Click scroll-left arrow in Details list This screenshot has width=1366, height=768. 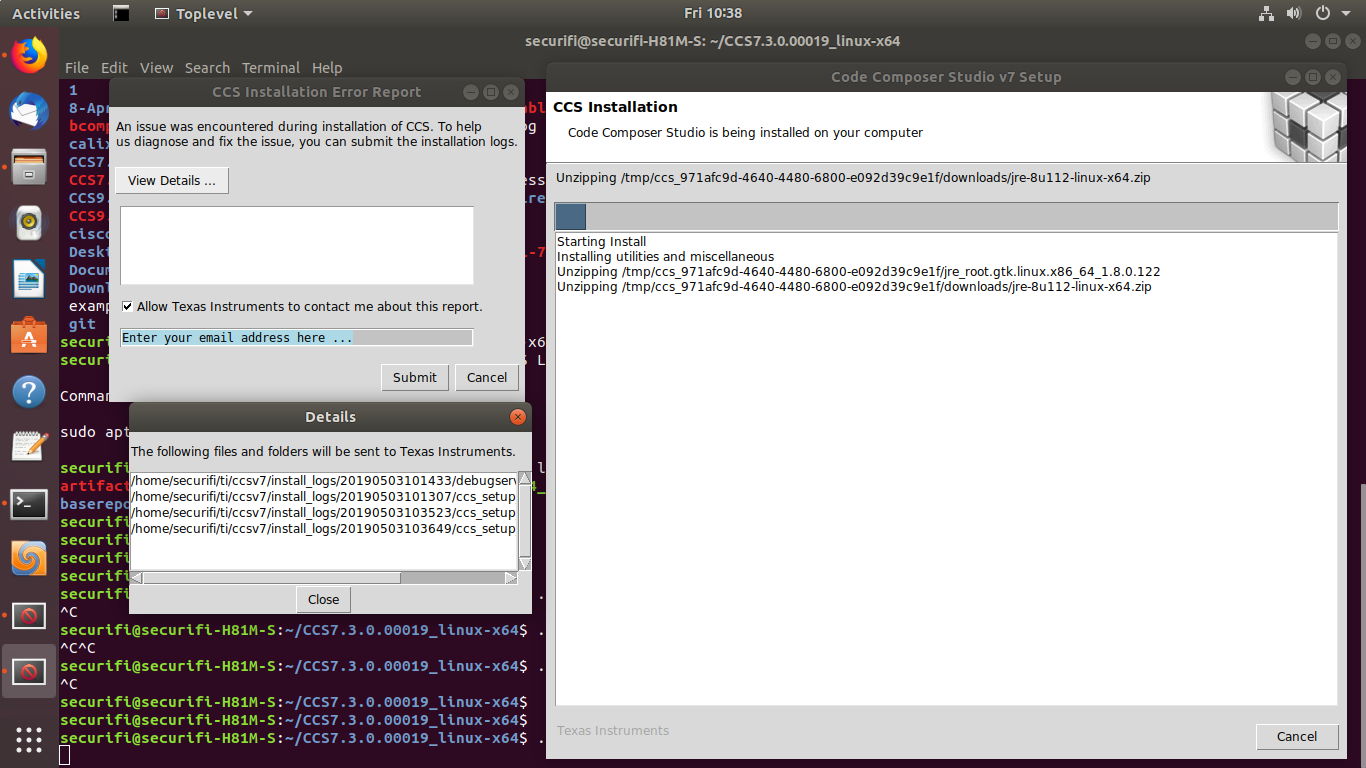[137, 578]
